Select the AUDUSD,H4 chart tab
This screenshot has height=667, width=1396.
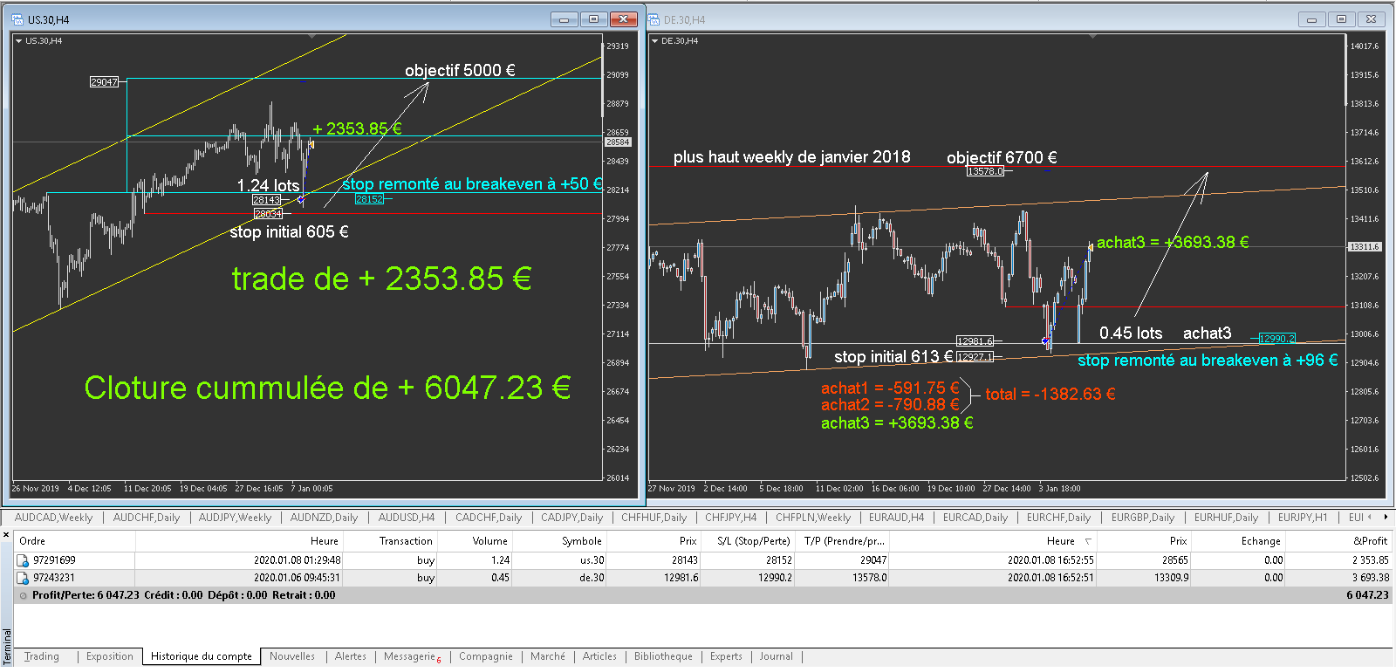406,518
